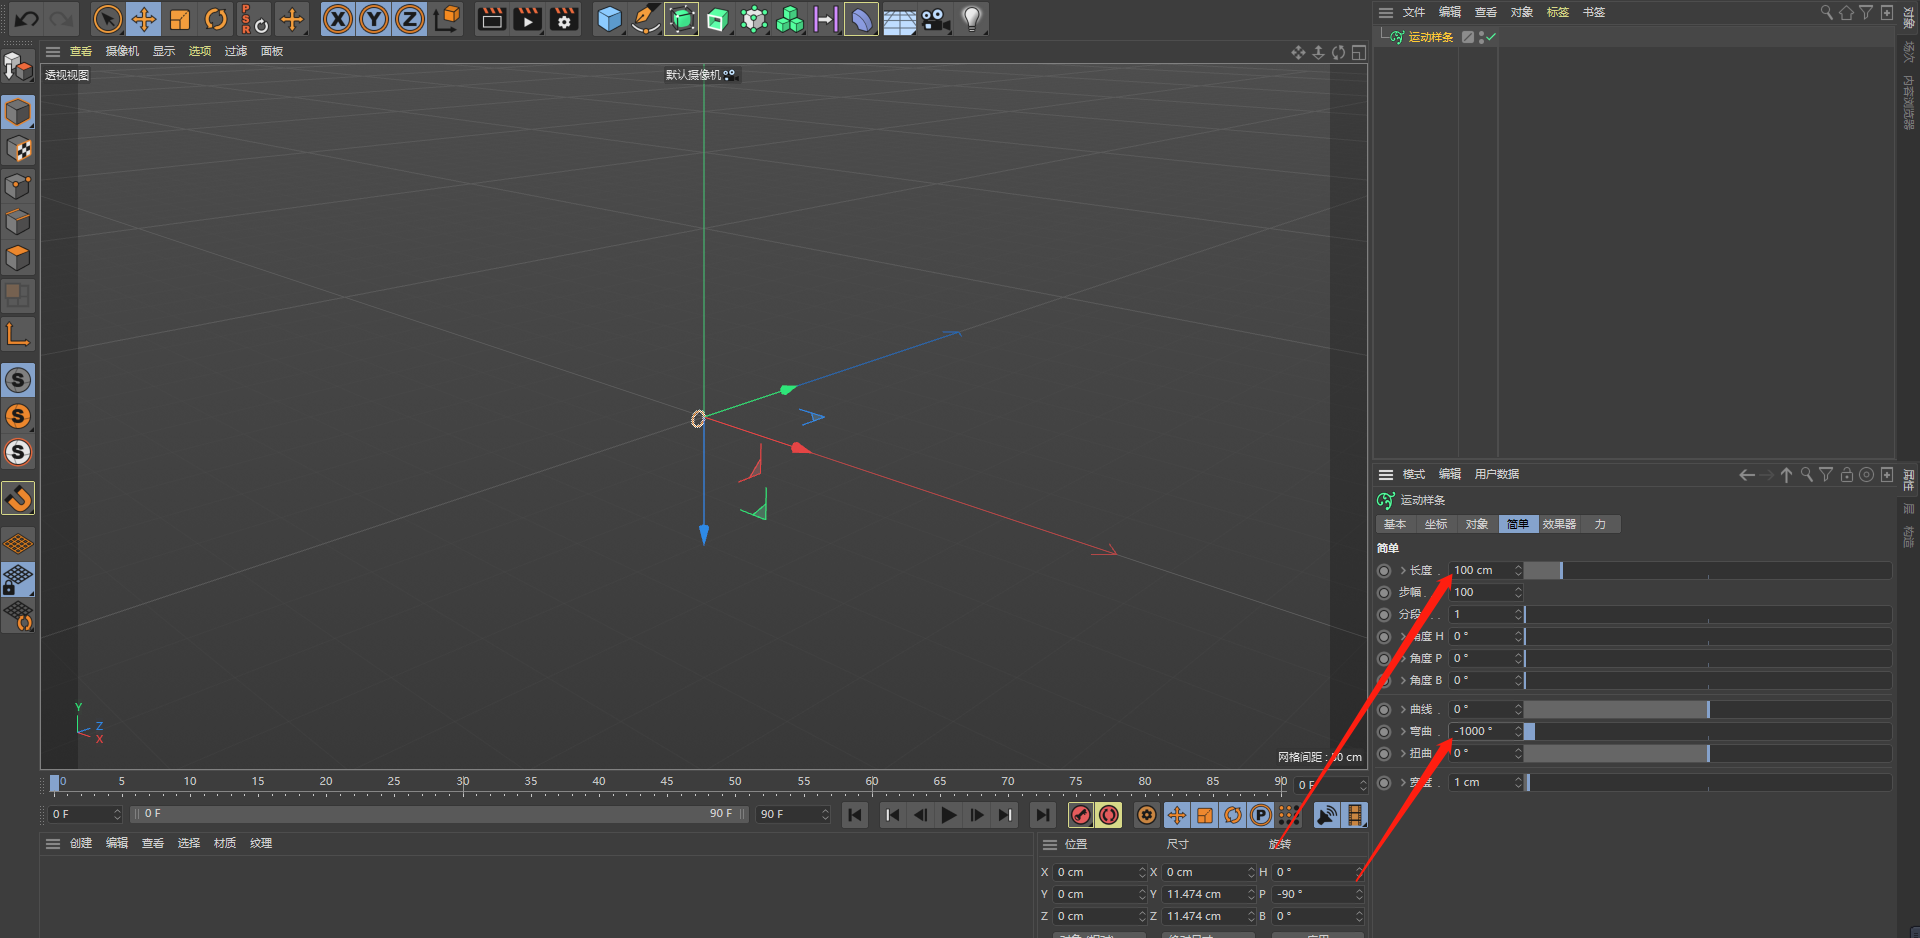This screenshot has height=938, width=1920.
Task: Open the viewport hamburger menu
Action: click(53, 52)
